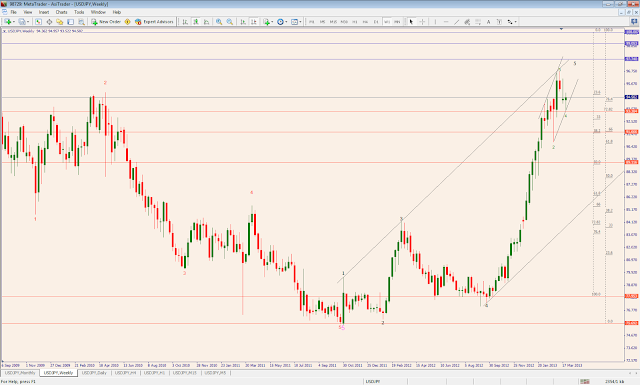This screenshot has width=640, height=385.
Task: Select the horizontal line tool
Action: click(446, 22)
